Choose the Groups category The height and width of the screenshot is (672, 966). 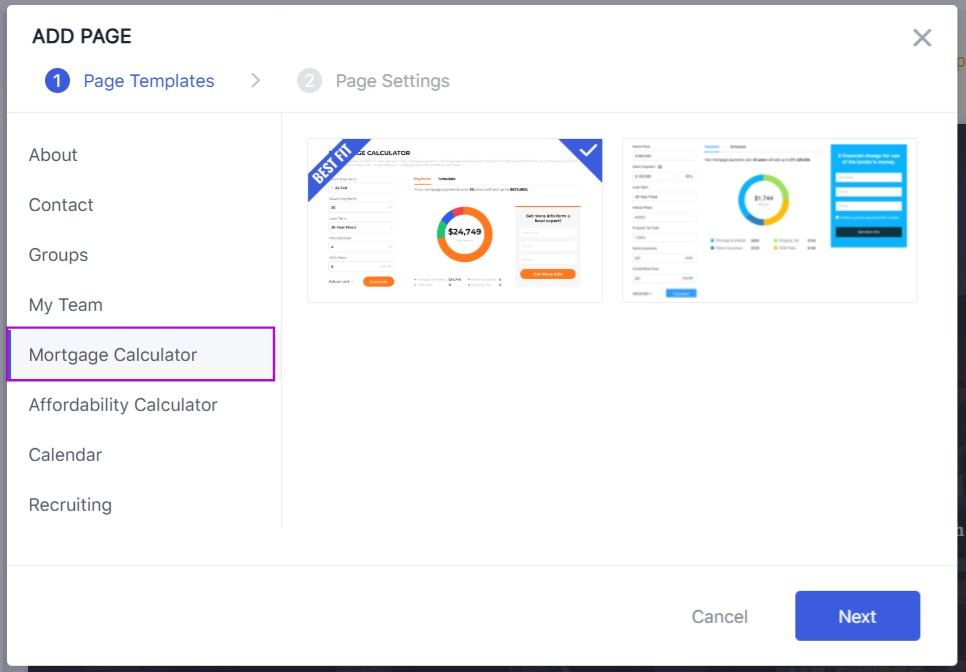pyautogui.click(x=58, y=255)
